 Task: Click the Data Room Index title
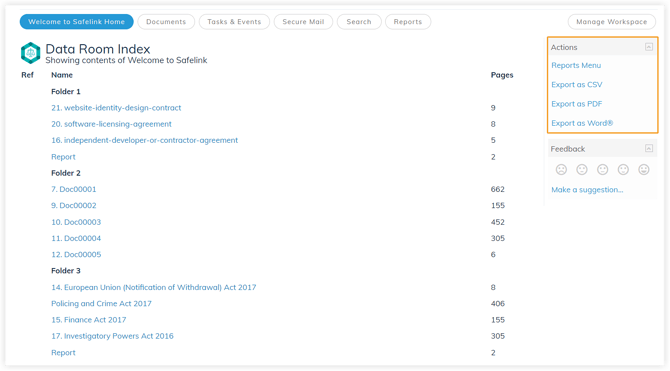(x=98, y=49)
